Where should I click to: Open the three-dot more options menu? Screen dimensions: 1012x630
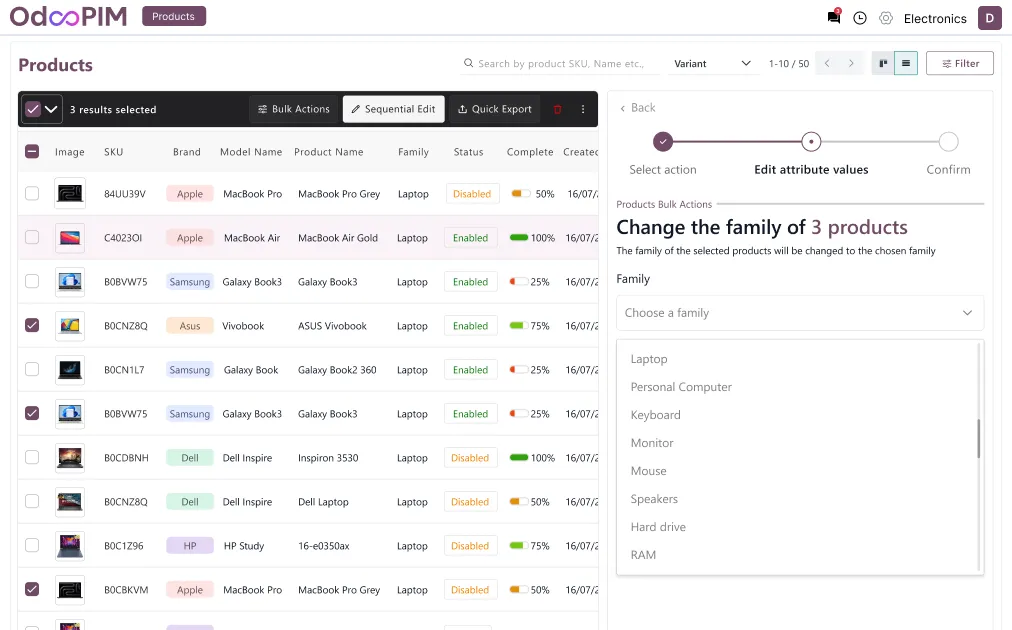pyautogui.click(x=583, y=109)
